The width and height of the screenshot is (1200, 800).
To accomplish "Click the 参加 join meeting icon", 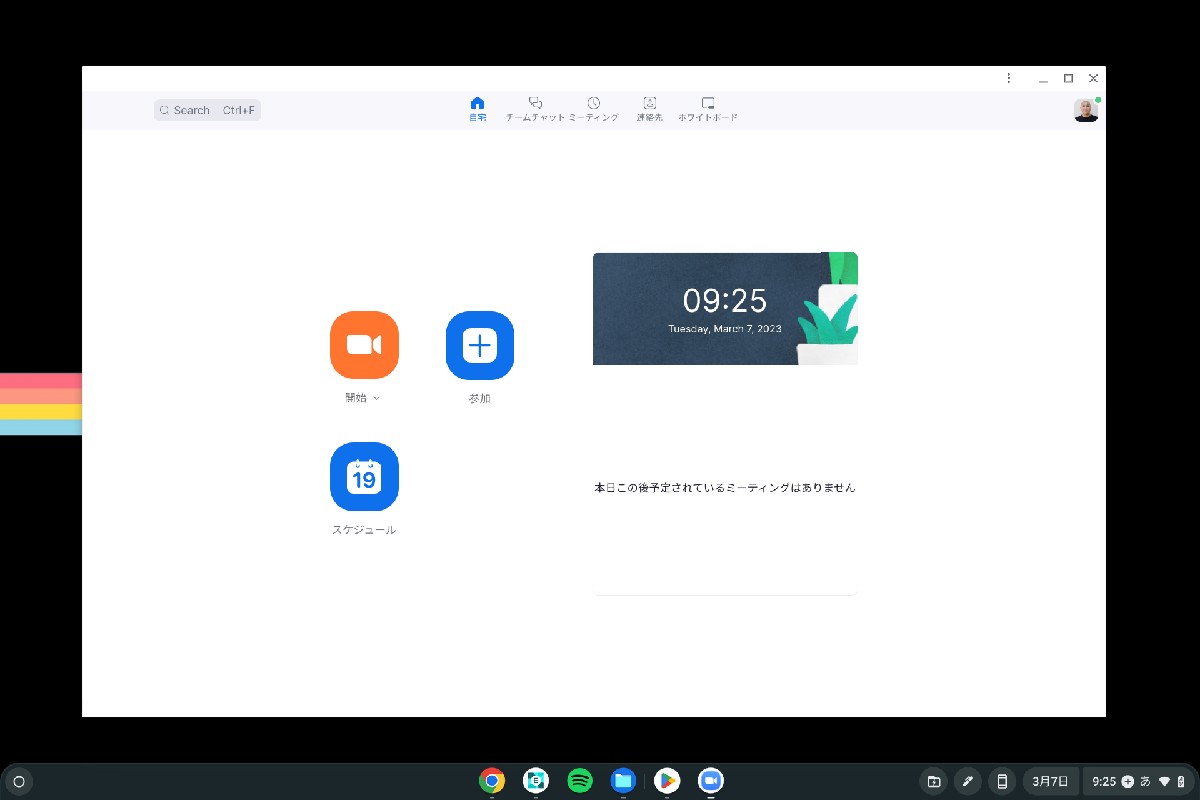I will tap(479, 344).
